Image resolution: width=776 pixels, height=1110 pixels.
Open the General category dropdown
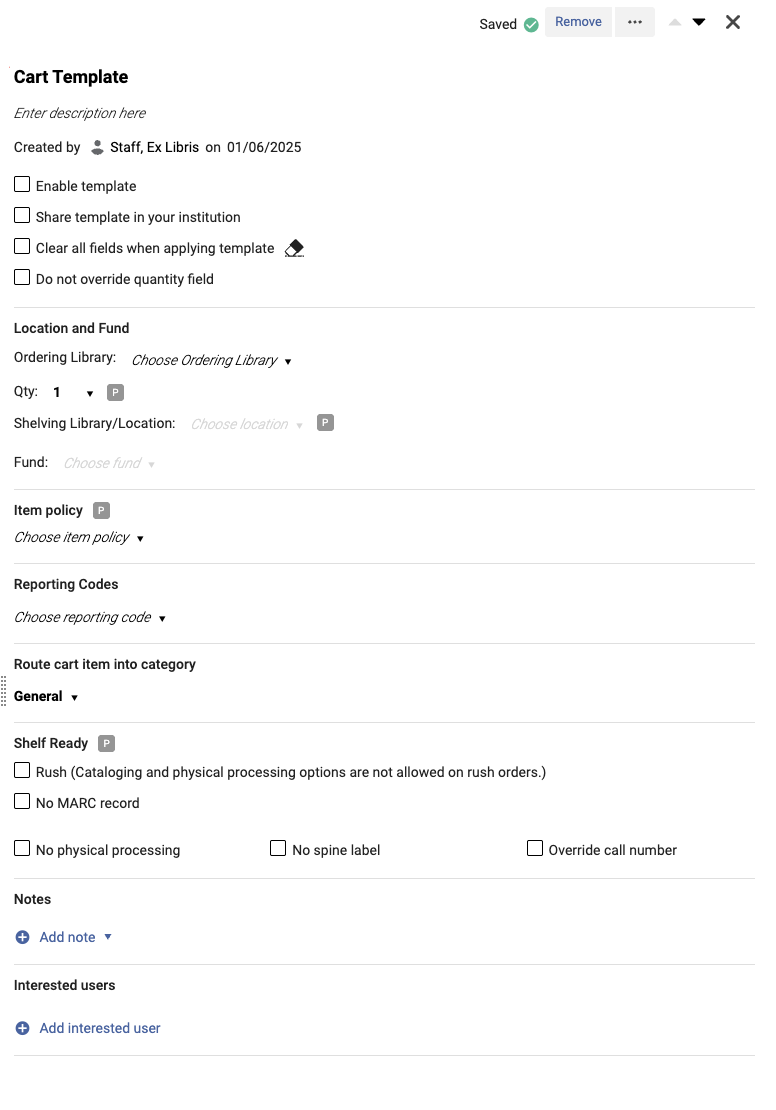46,696
